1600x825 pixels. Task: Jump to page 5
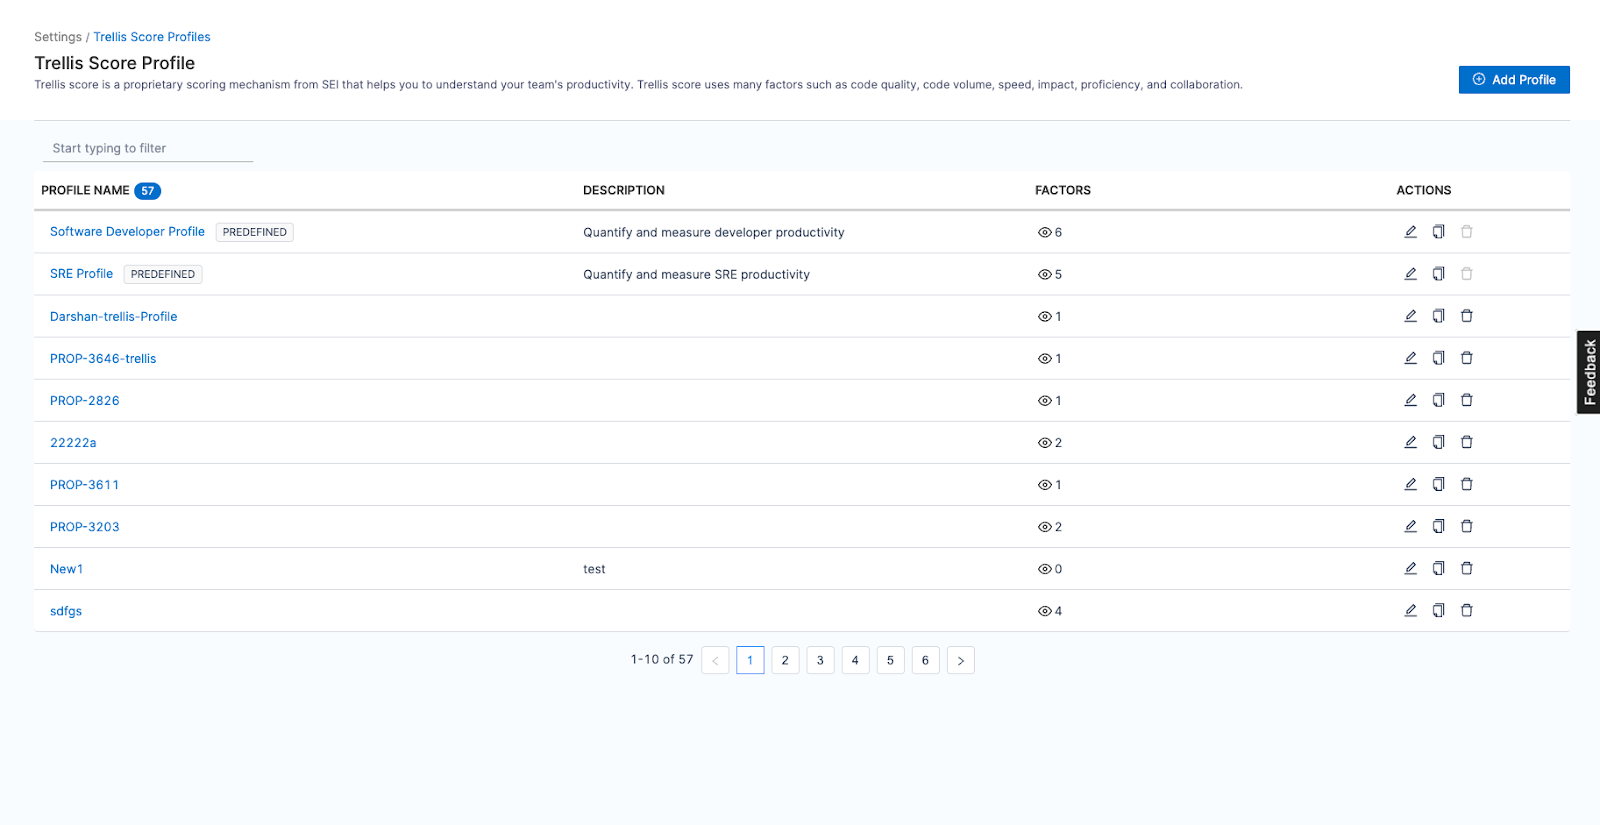(890, 660)
